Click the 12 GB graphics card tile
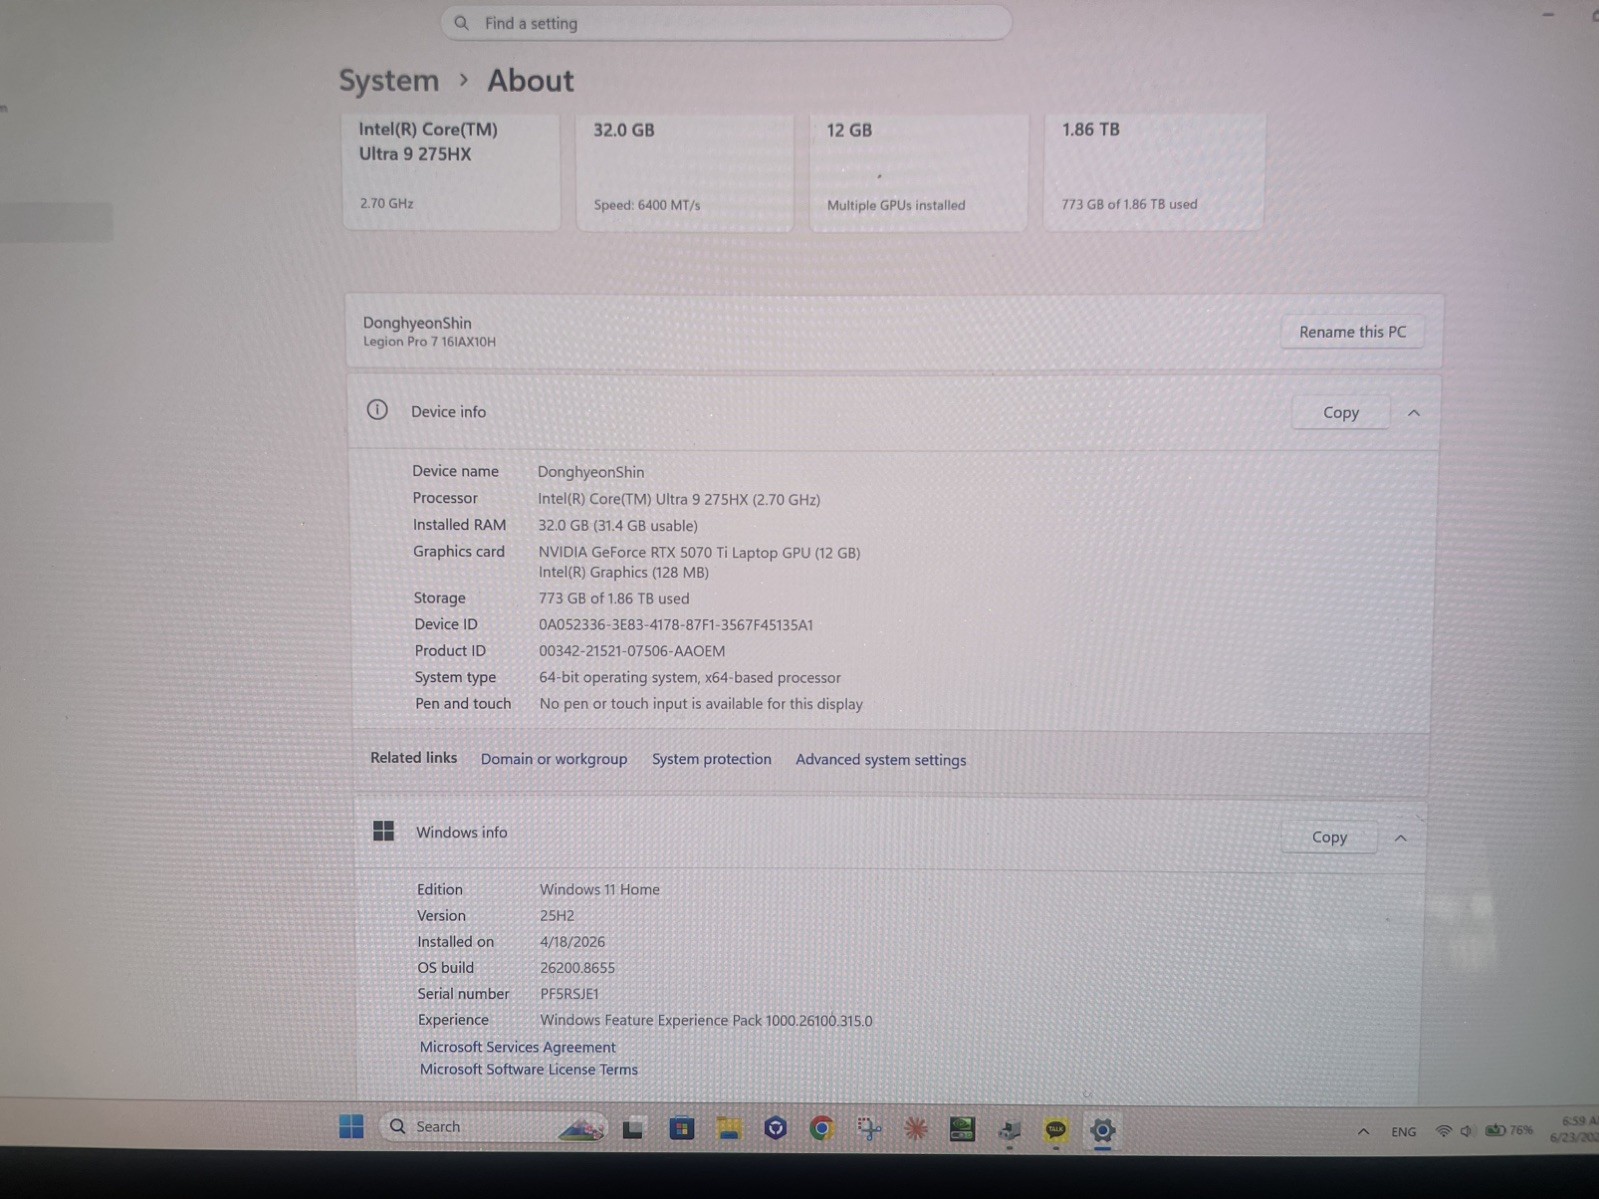The width and height of the screenshot is (1599, 1199). click(x=918, y=171)
